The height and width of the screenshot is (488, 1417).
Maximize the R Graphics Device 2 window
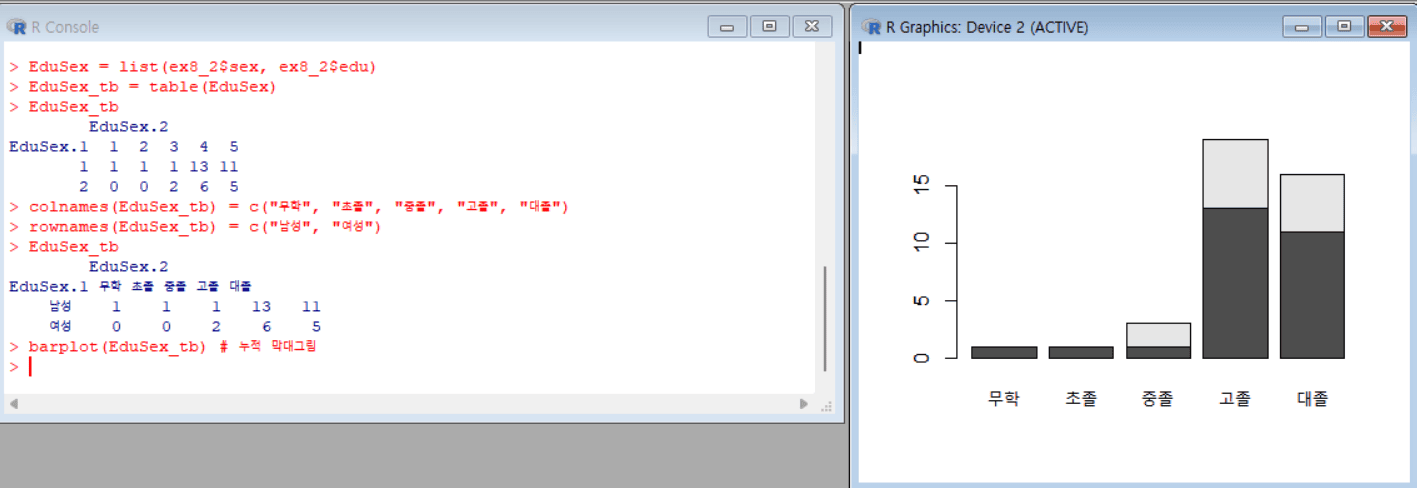pos(1343,27)
